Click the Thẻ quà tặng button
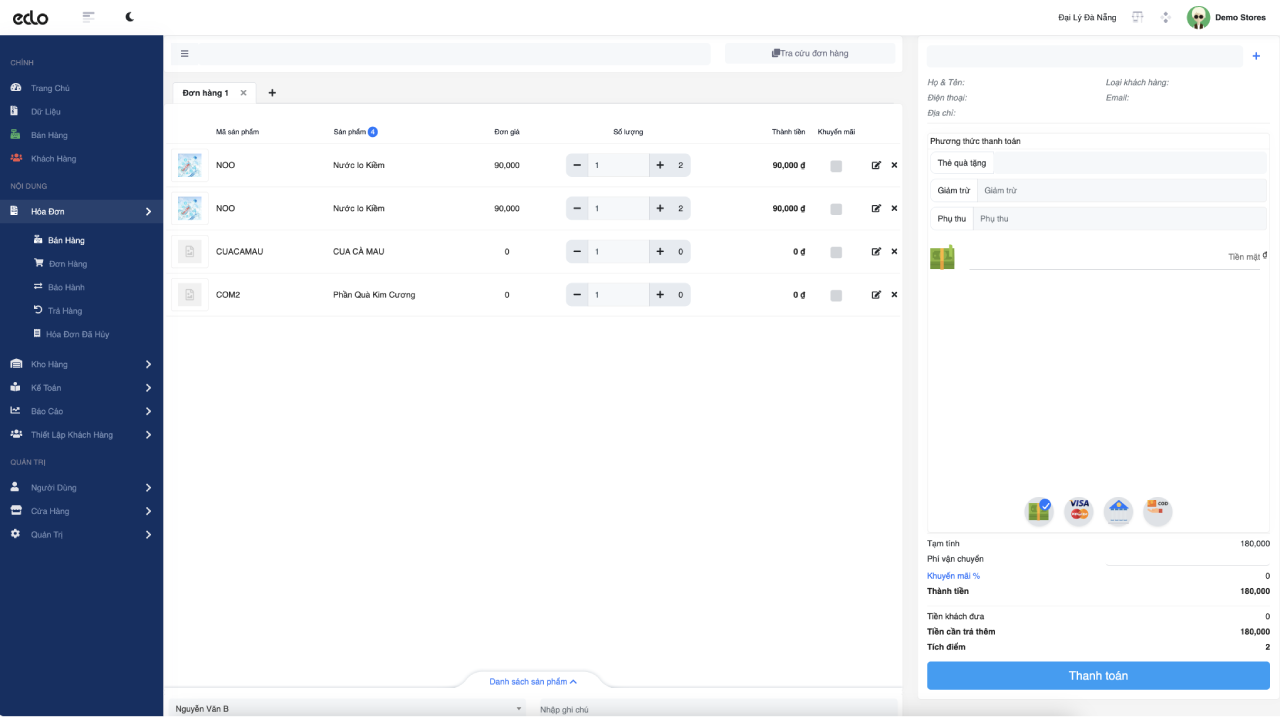Viewport: 1280px width, 720px height. coord(961,163)
